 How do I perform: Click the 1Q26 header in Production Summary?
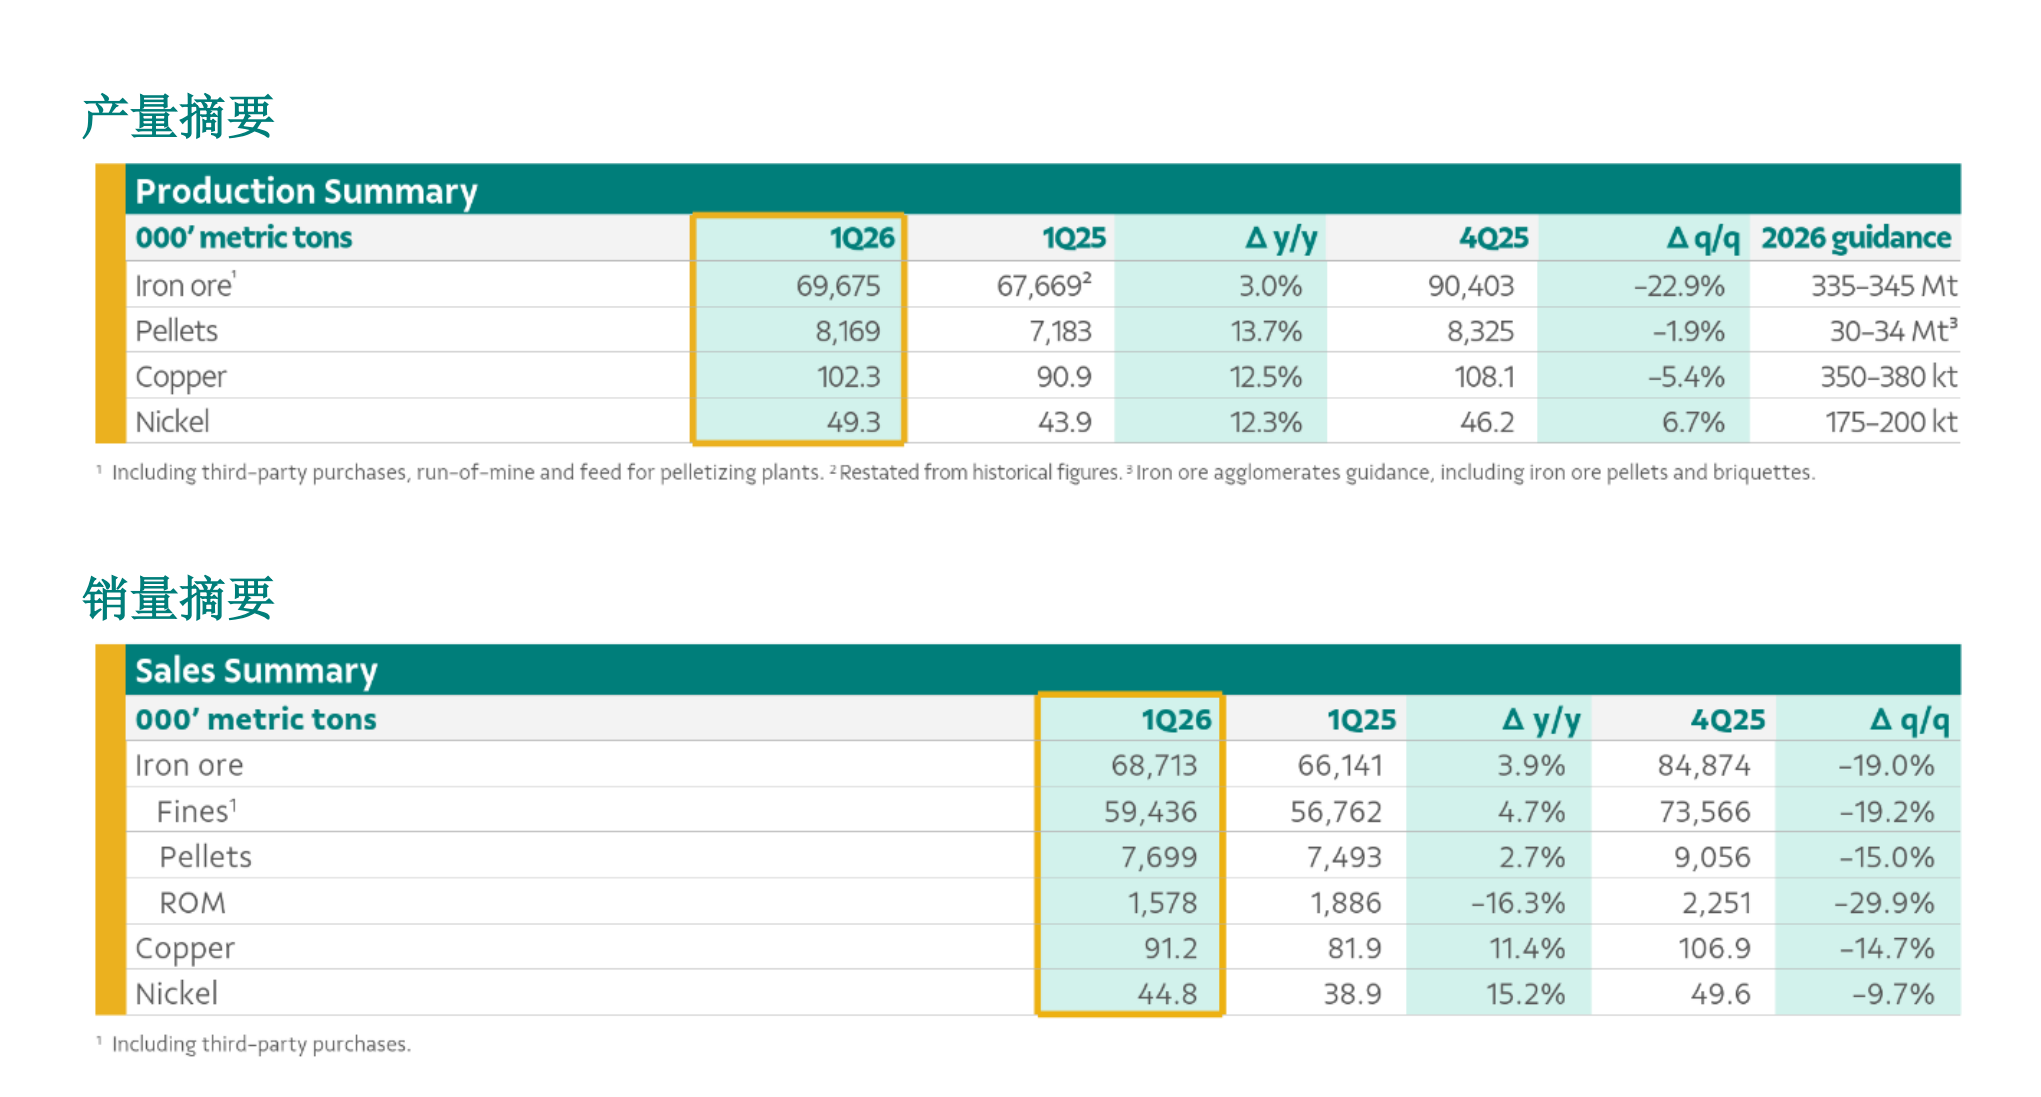(x=861, y=238)
